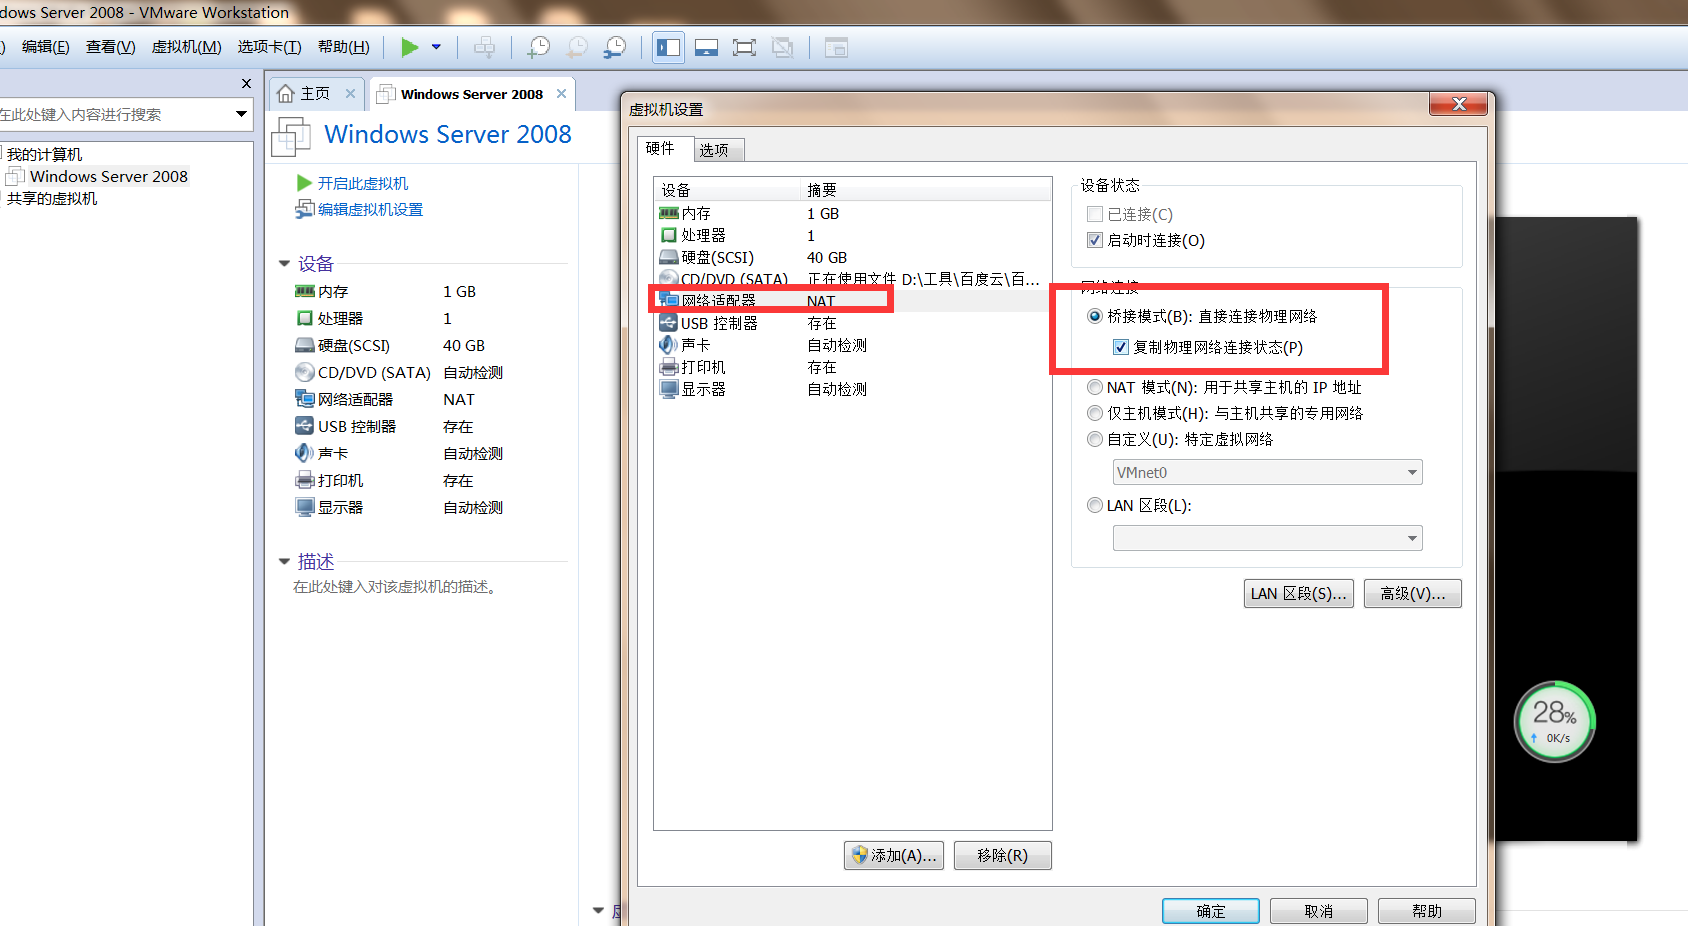Viewport: 1688px width, 926px height.
Task: Click the 网络适配器 icon on summary page
Action: 304,398
